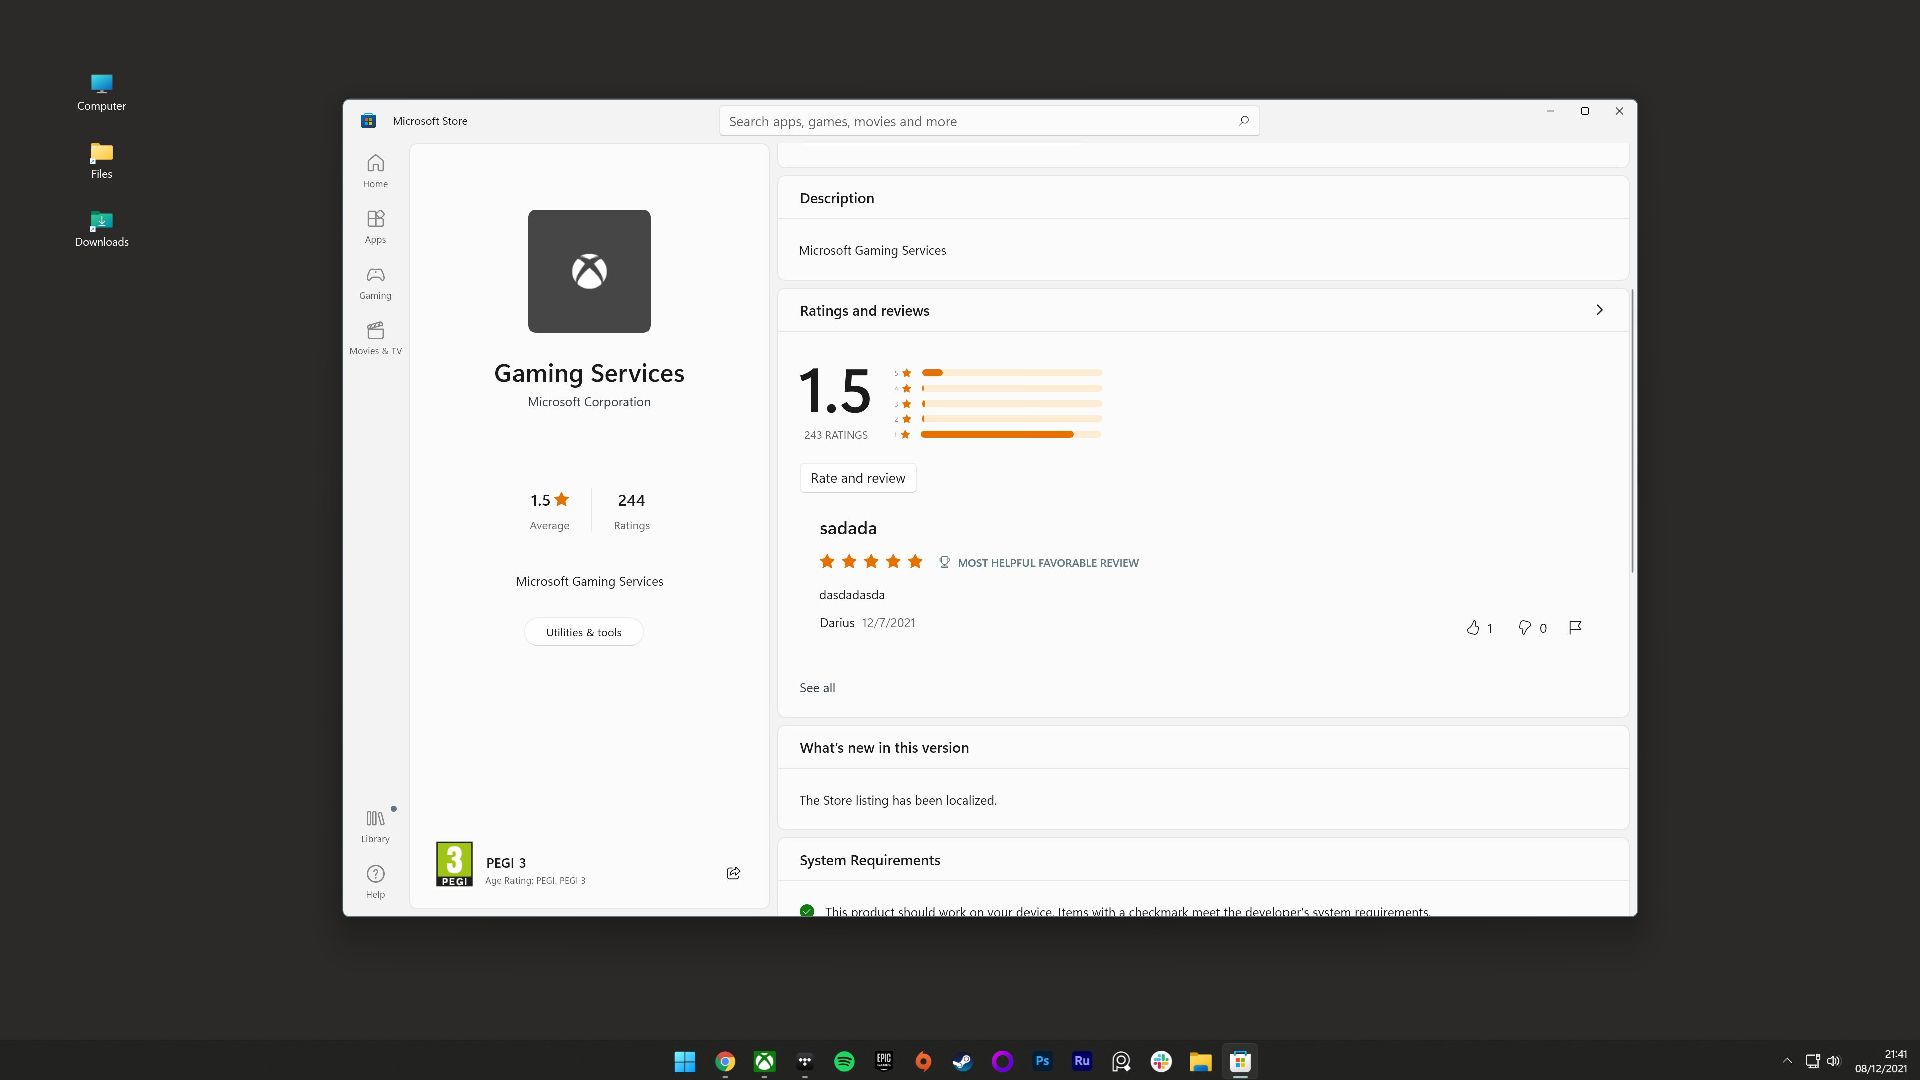The width and height of the screenshot is (1920, 1080).
Task: Show hidden system tray icons
Action: [1787, 1061]
